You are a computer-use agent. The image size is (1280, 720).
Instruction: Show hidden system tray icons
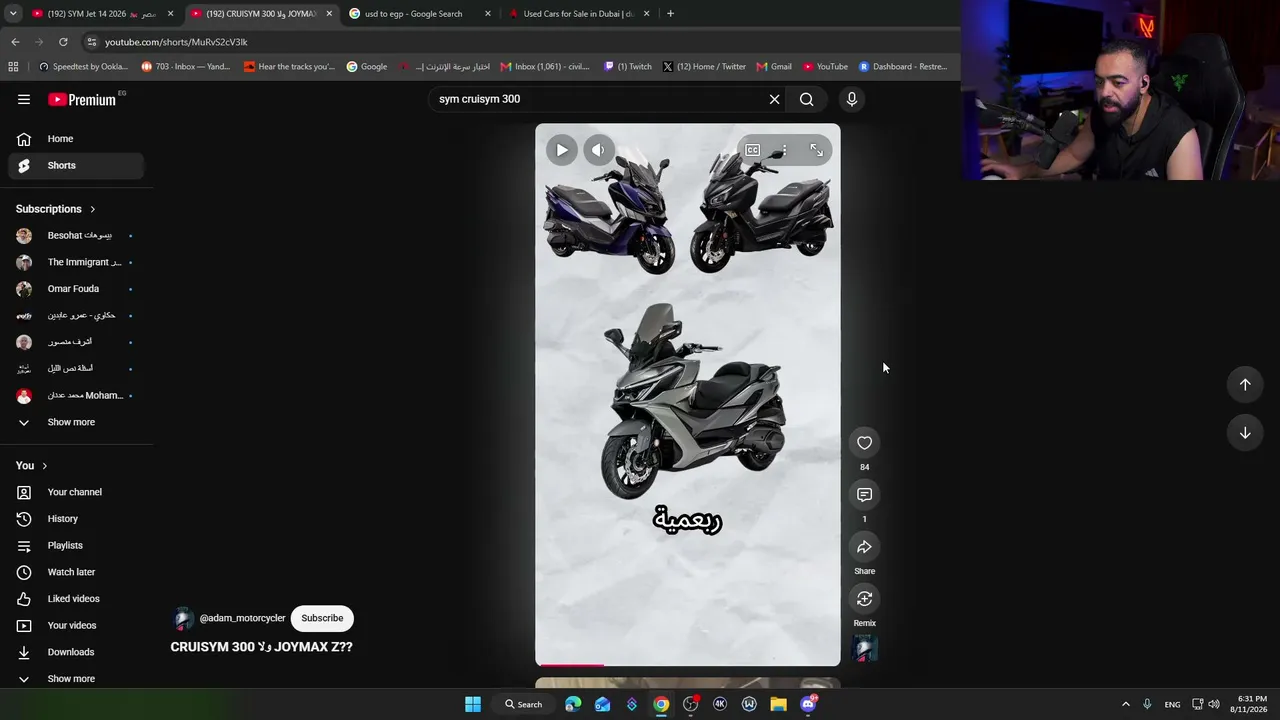(1125, 704)
